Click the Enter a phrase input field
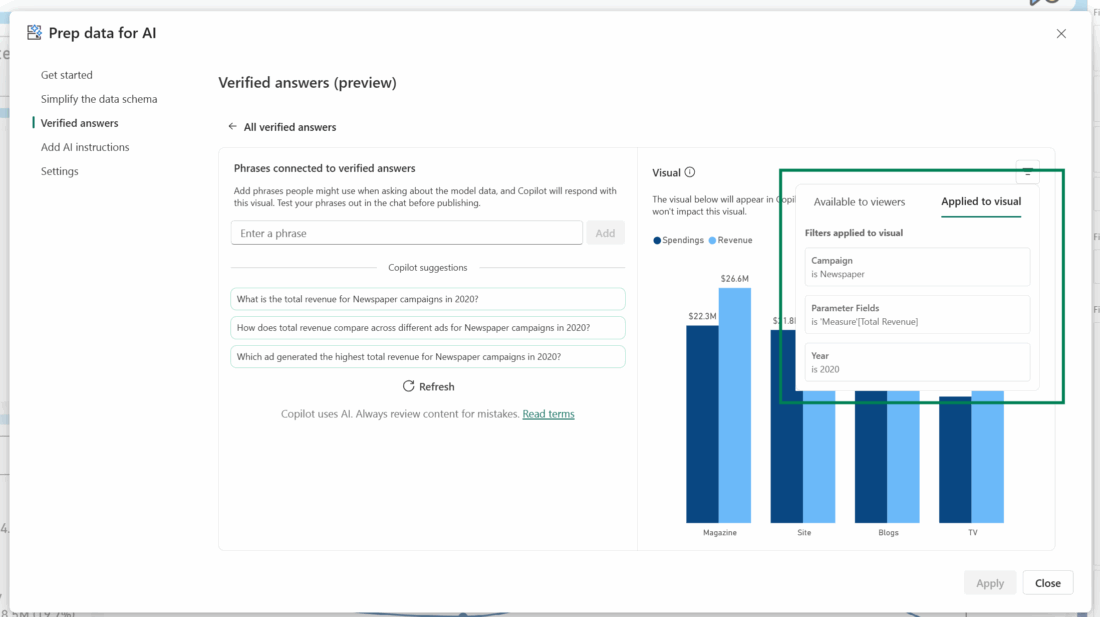This screenshot has width=1100, height=617. pos(406,233)
